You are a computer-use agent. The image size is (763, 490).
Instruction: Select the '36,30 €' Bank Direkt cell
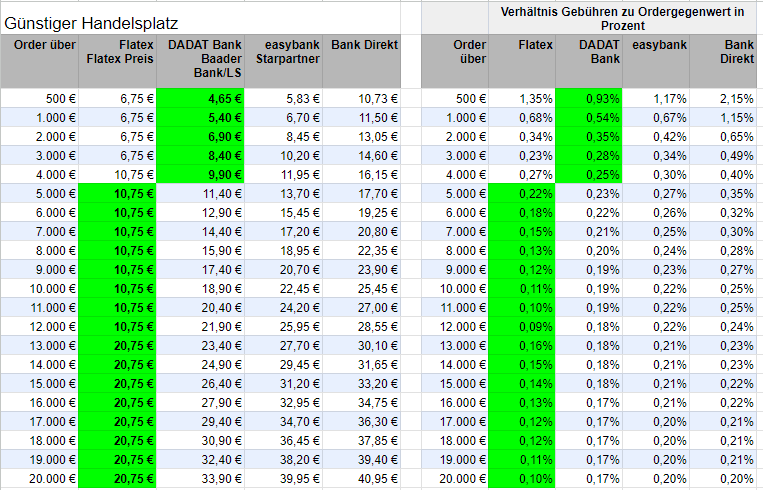pos(362,421)
